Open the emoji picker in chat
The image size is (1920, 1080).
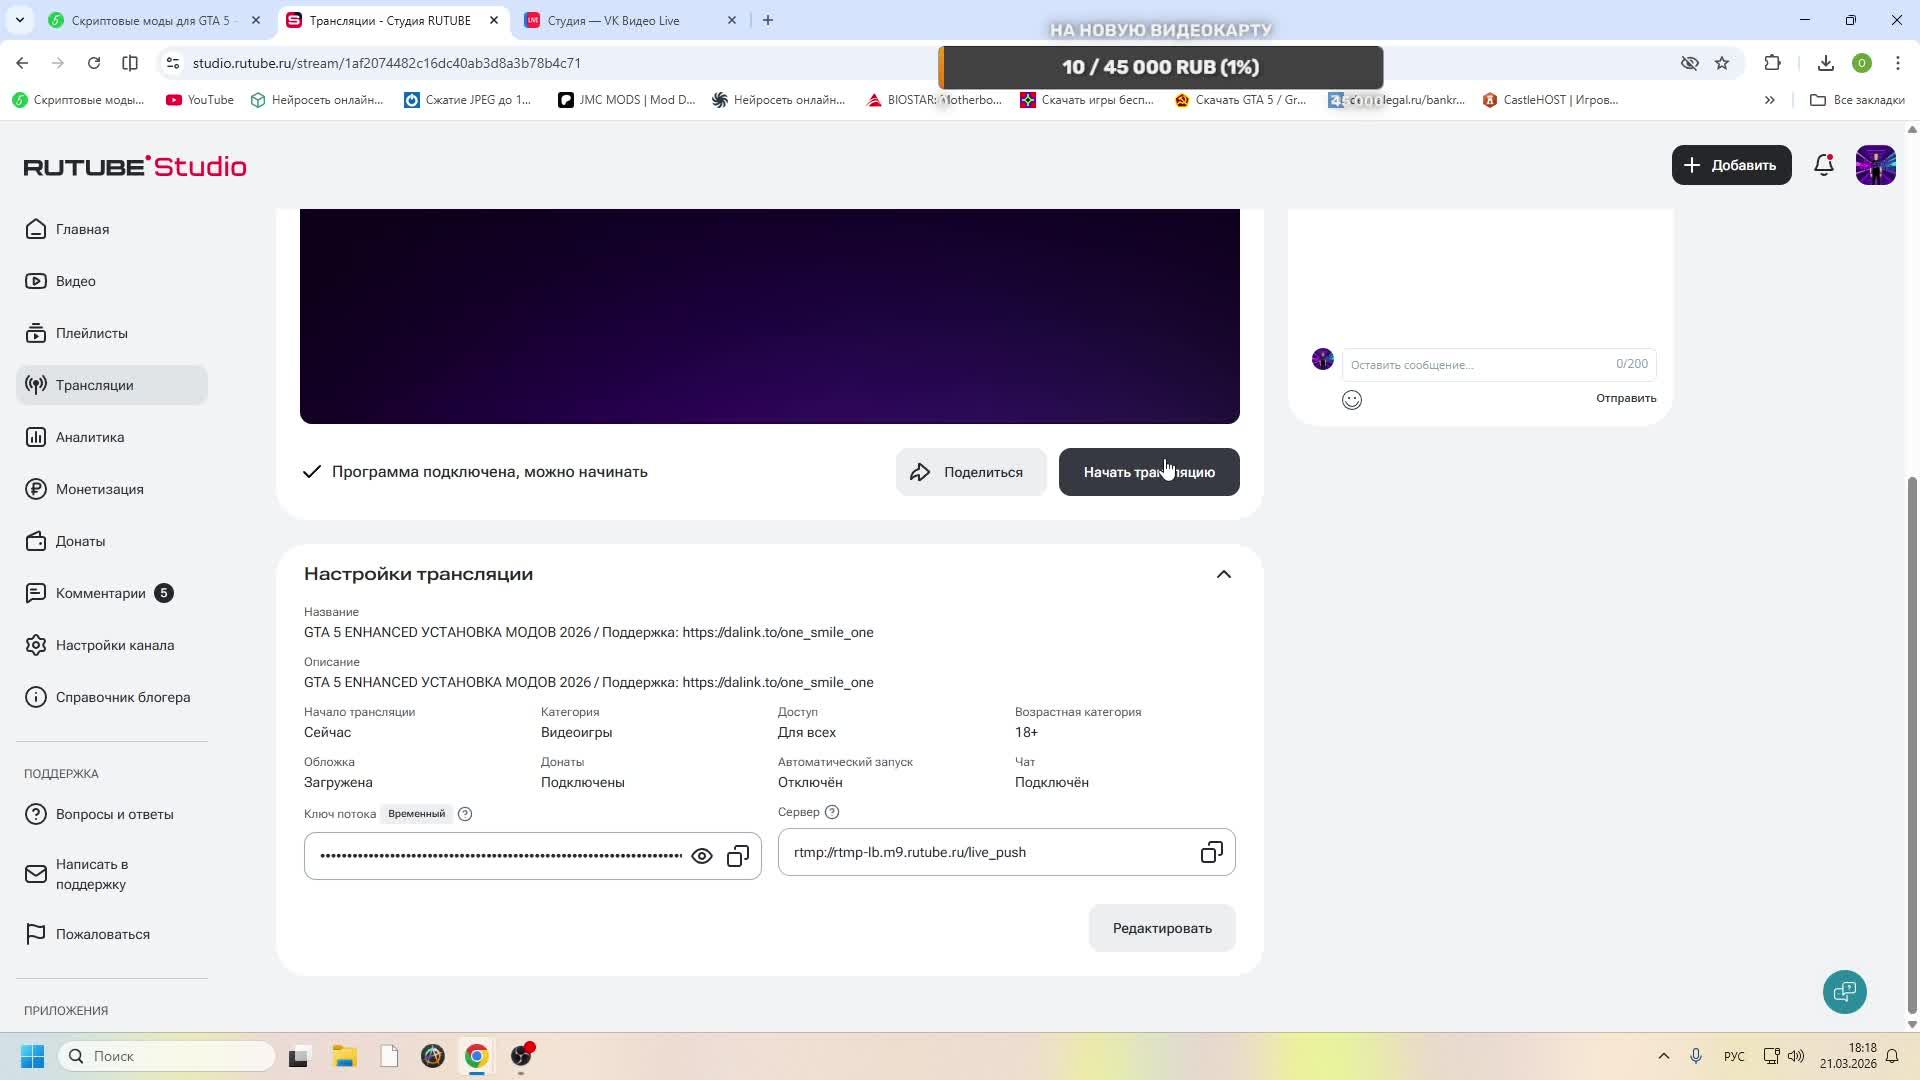pos(1352,400)
